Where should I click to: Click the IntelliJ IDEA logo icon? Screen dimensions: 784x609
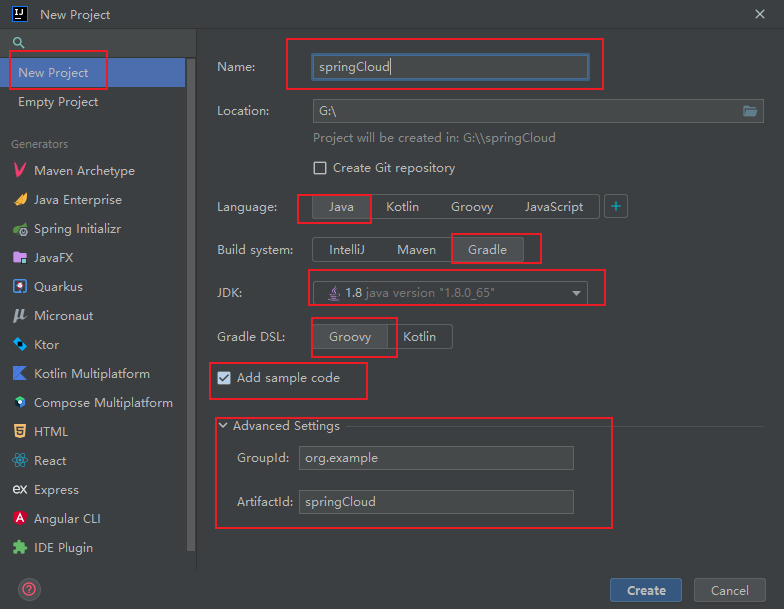click(20, 14)
